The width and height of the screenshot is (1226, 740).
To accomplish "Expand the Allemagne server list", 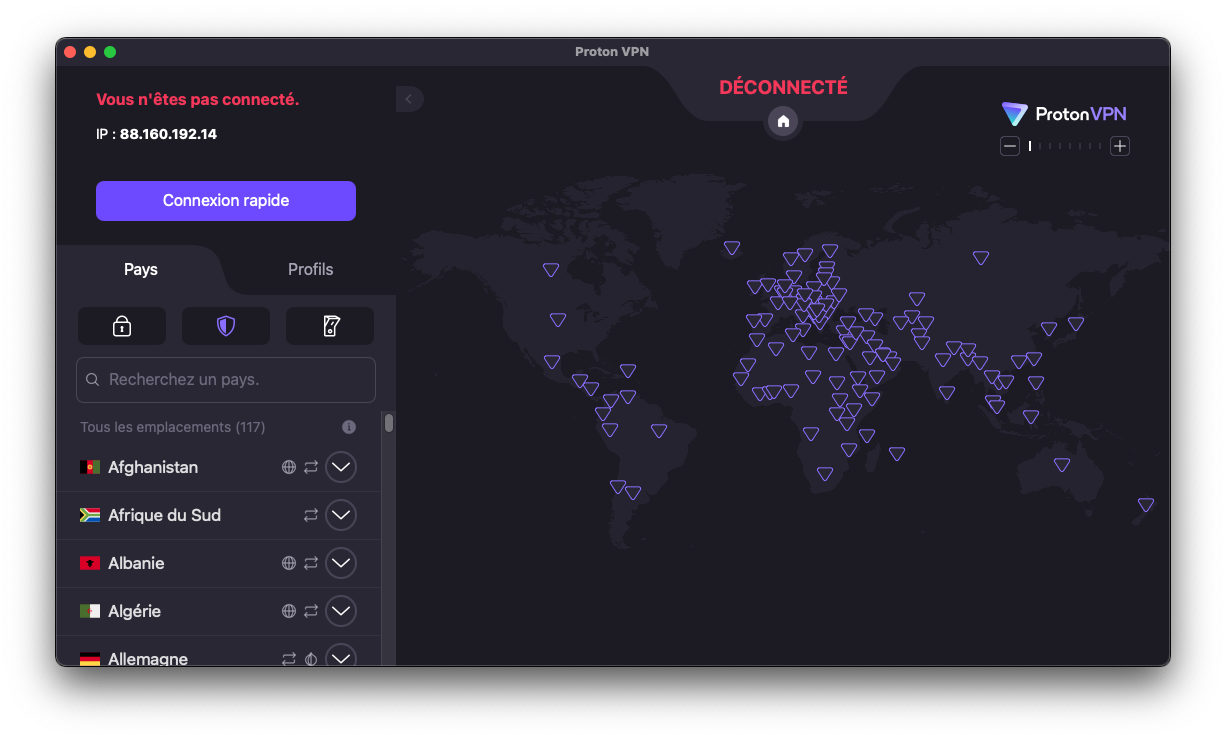I will (341, 656).
